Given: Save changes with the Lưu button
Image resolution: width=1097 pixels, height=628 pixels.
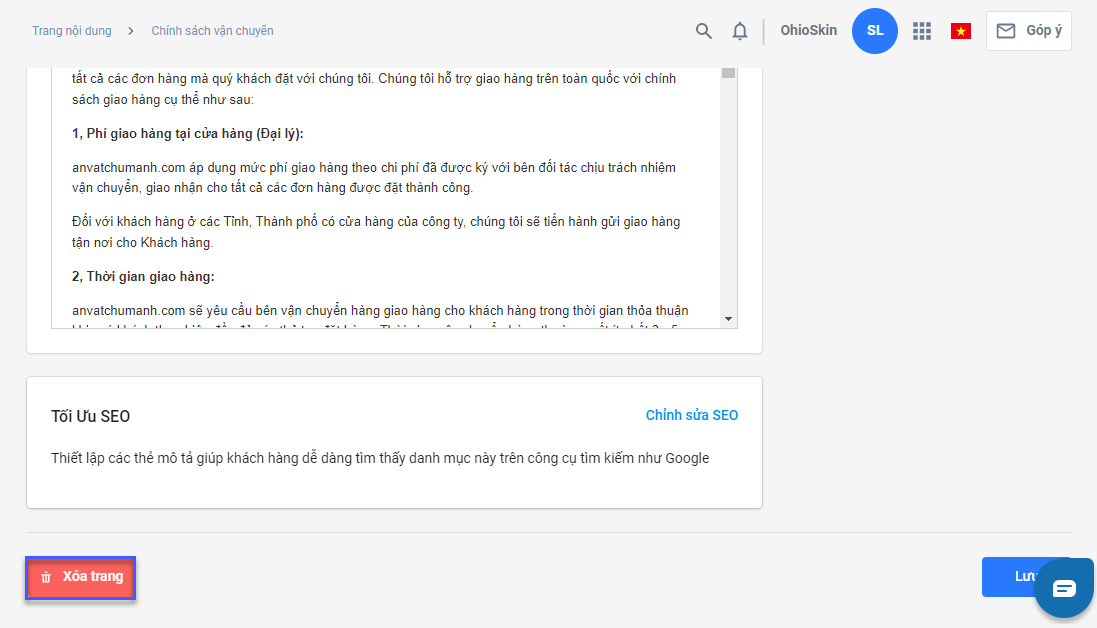Looking at the screenshot, I should pos(1024,577).
